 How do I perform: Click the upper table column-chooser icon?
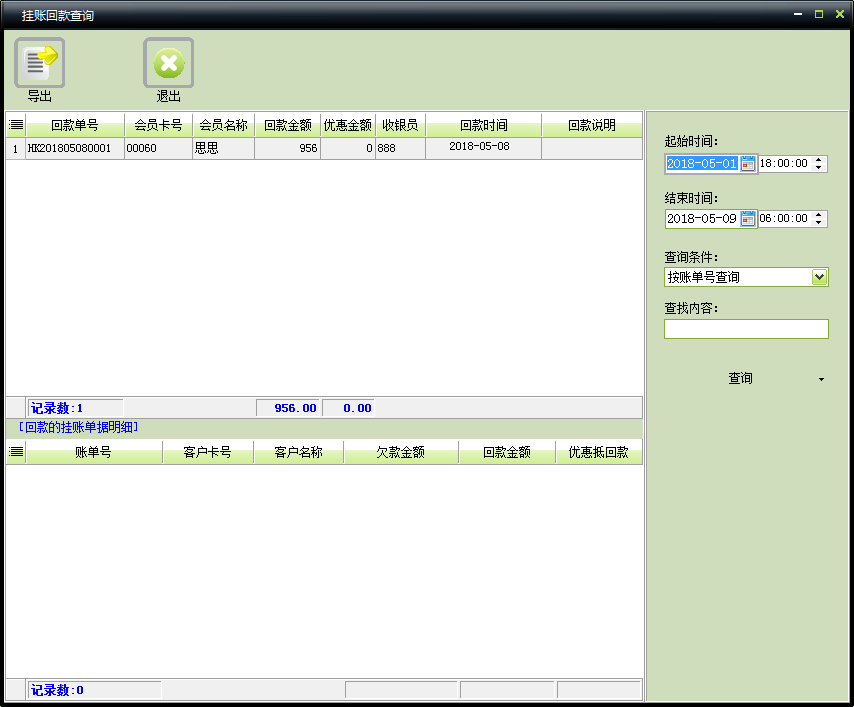16,126
